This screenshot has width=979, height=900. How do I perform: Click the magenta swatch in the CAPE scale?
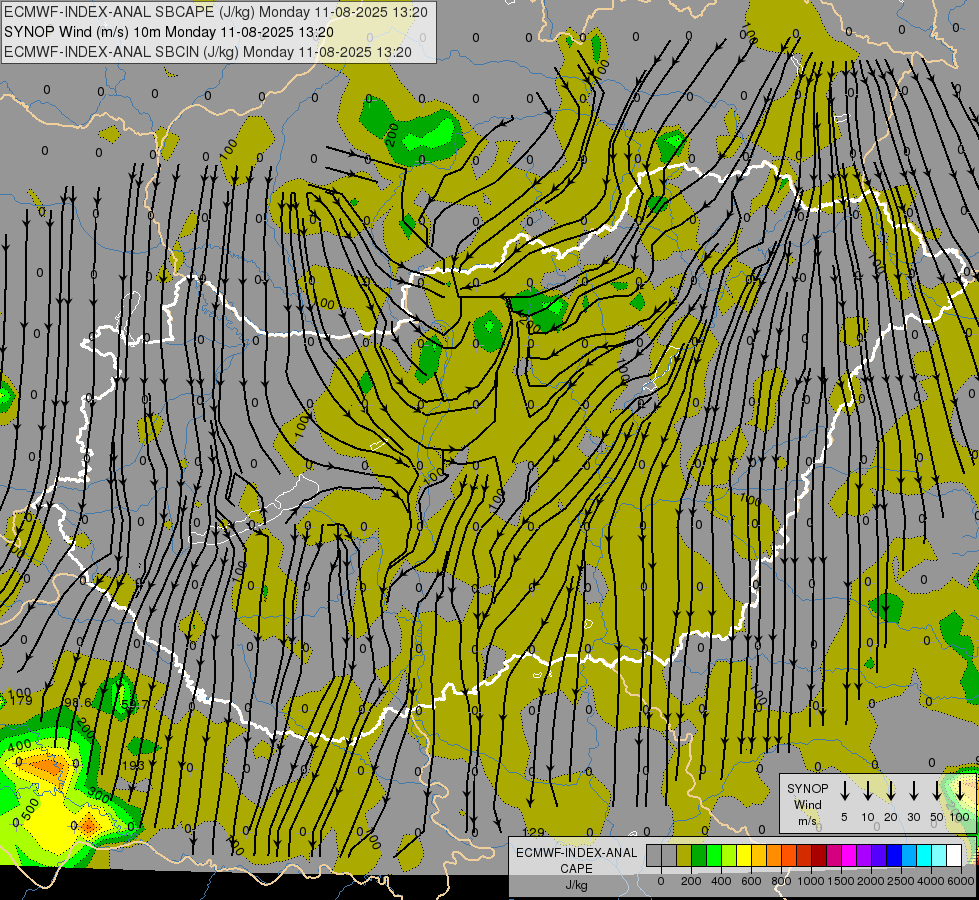click(849, 855)
